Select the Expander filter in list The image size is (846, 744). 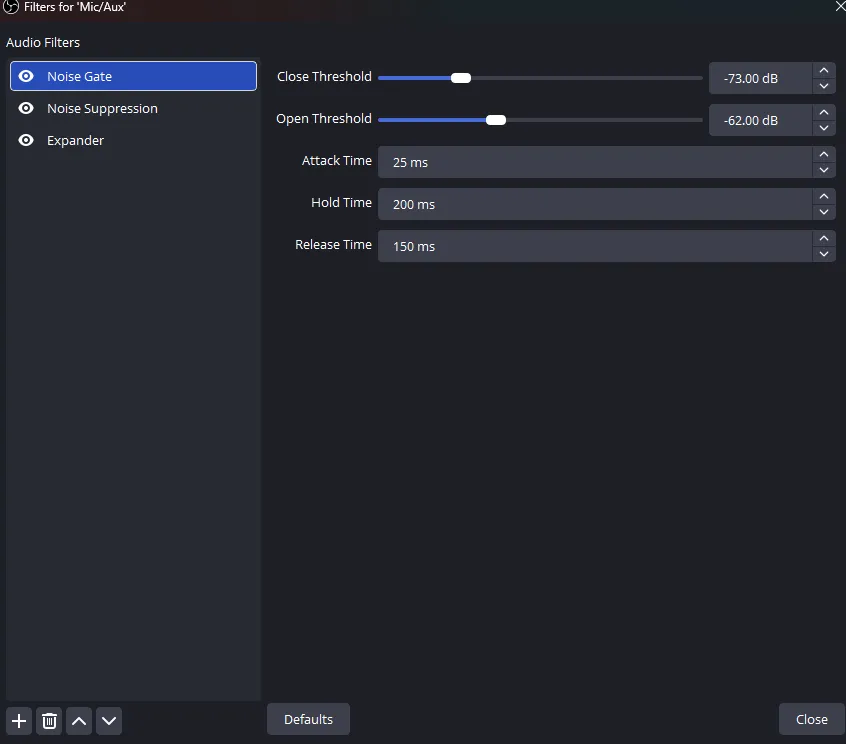[x=75, y=140]
